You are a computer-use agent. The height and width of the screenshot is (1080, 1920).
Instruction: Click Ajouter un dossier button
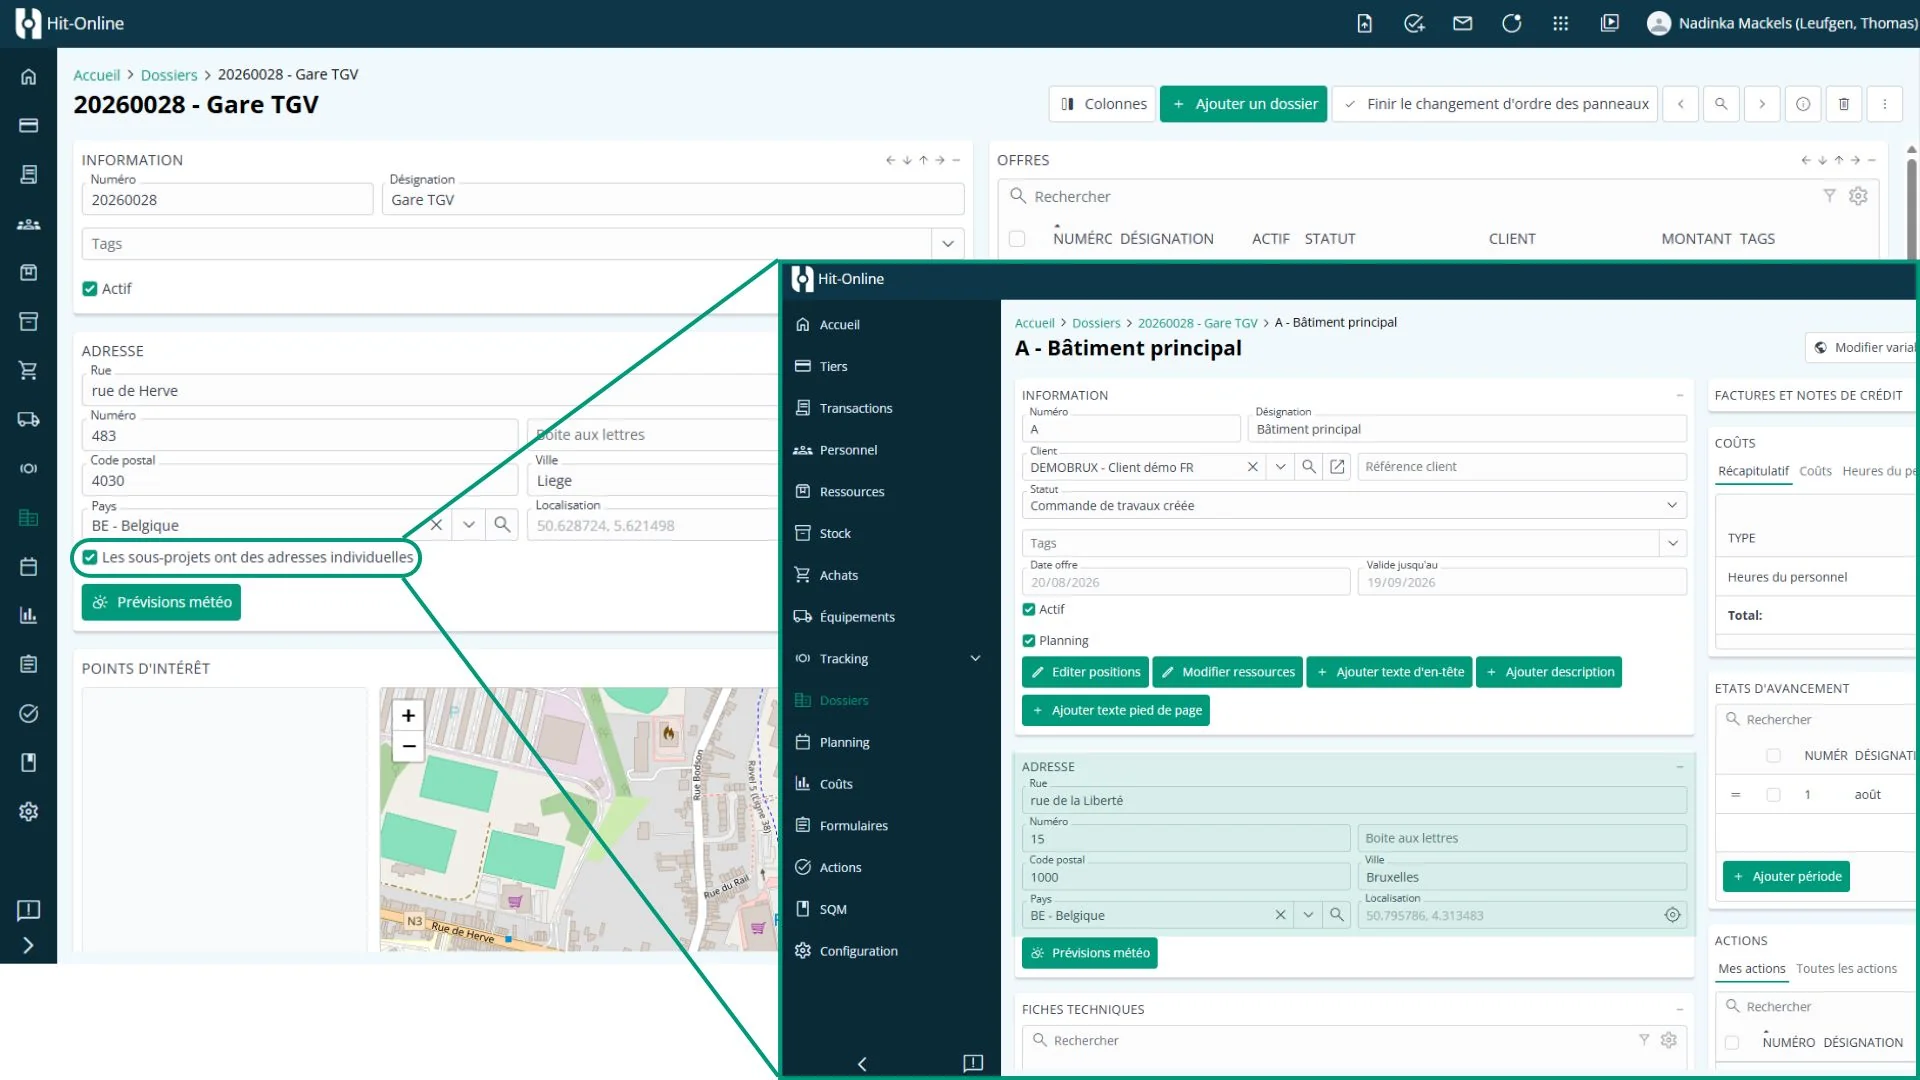pyautogui.click(x=1243, y=104)
